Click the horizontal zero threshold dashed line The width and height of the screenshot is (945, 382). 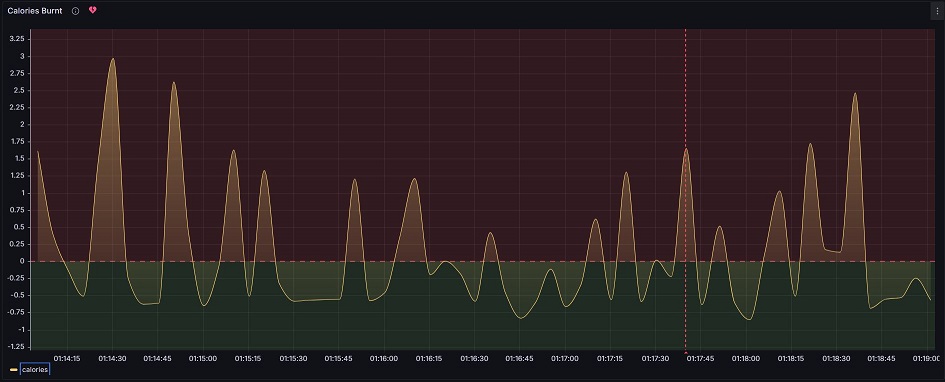coord(482,261)
